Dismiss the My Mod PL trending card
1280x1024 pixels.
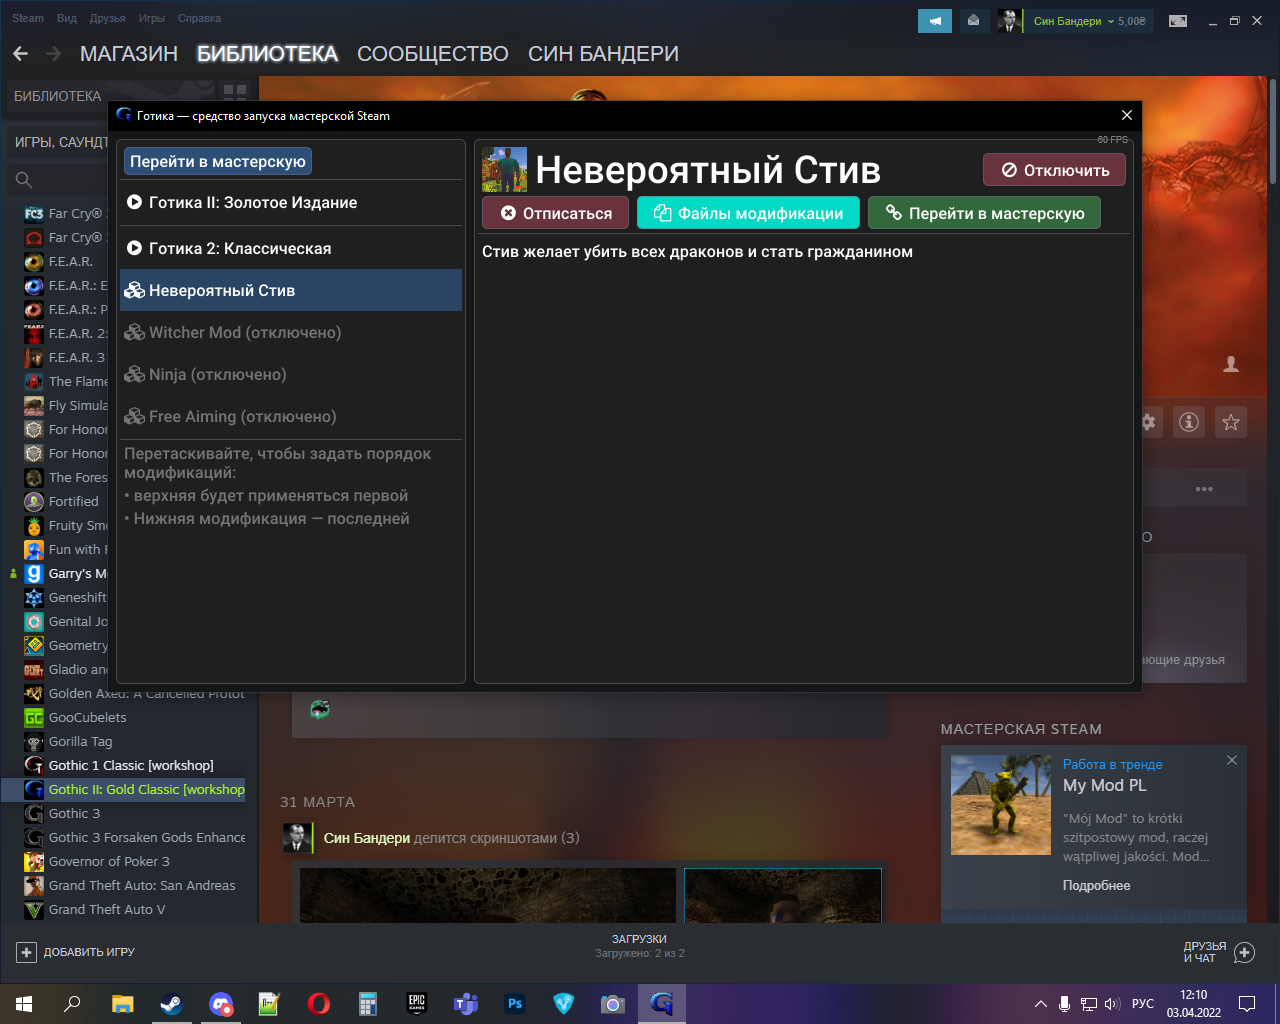pyautogui.click(x=1232, y=760)
